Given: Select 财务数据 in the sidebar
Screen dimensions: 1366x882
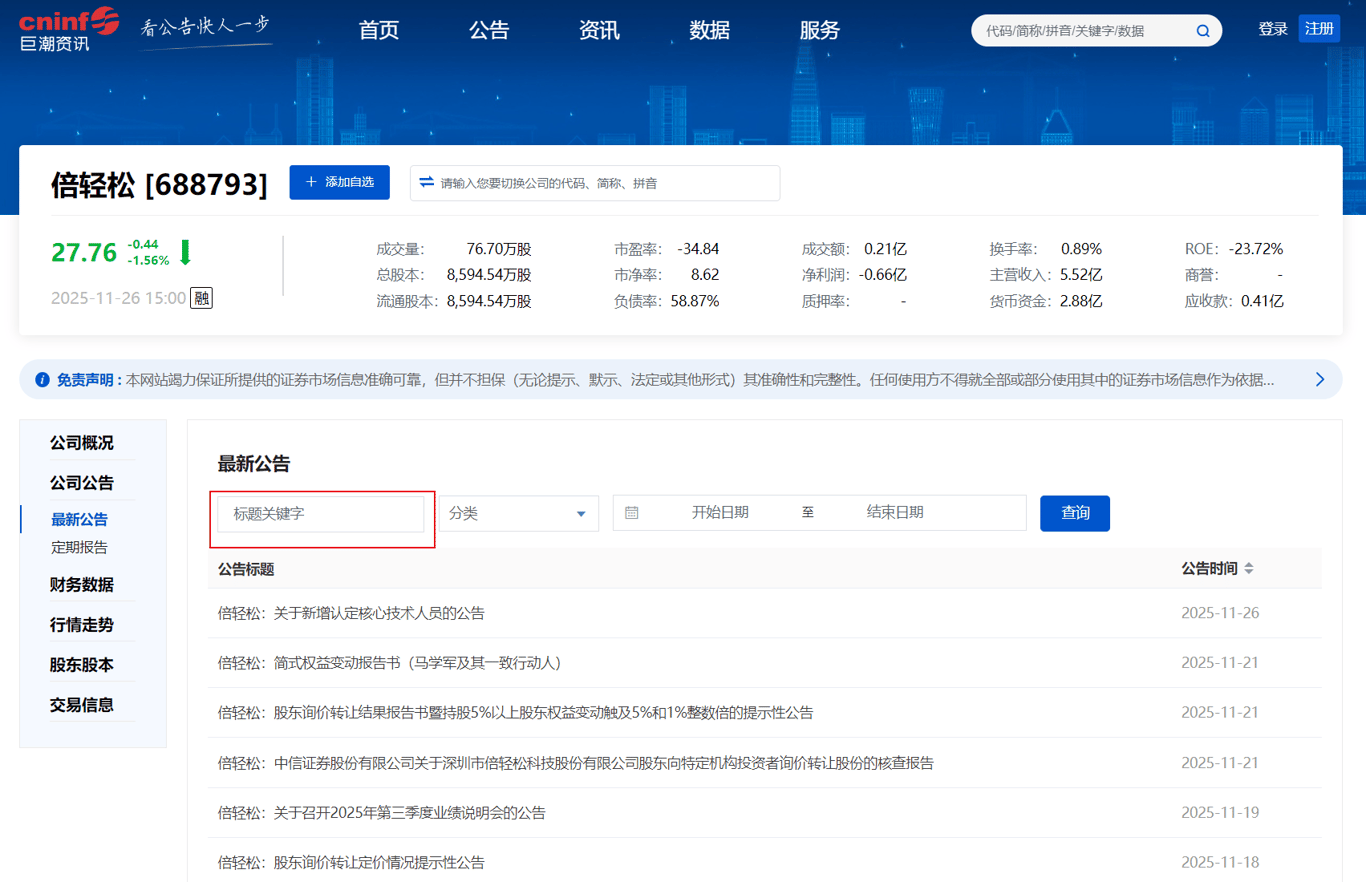Looking at the screenshot, I should (82, 585).
